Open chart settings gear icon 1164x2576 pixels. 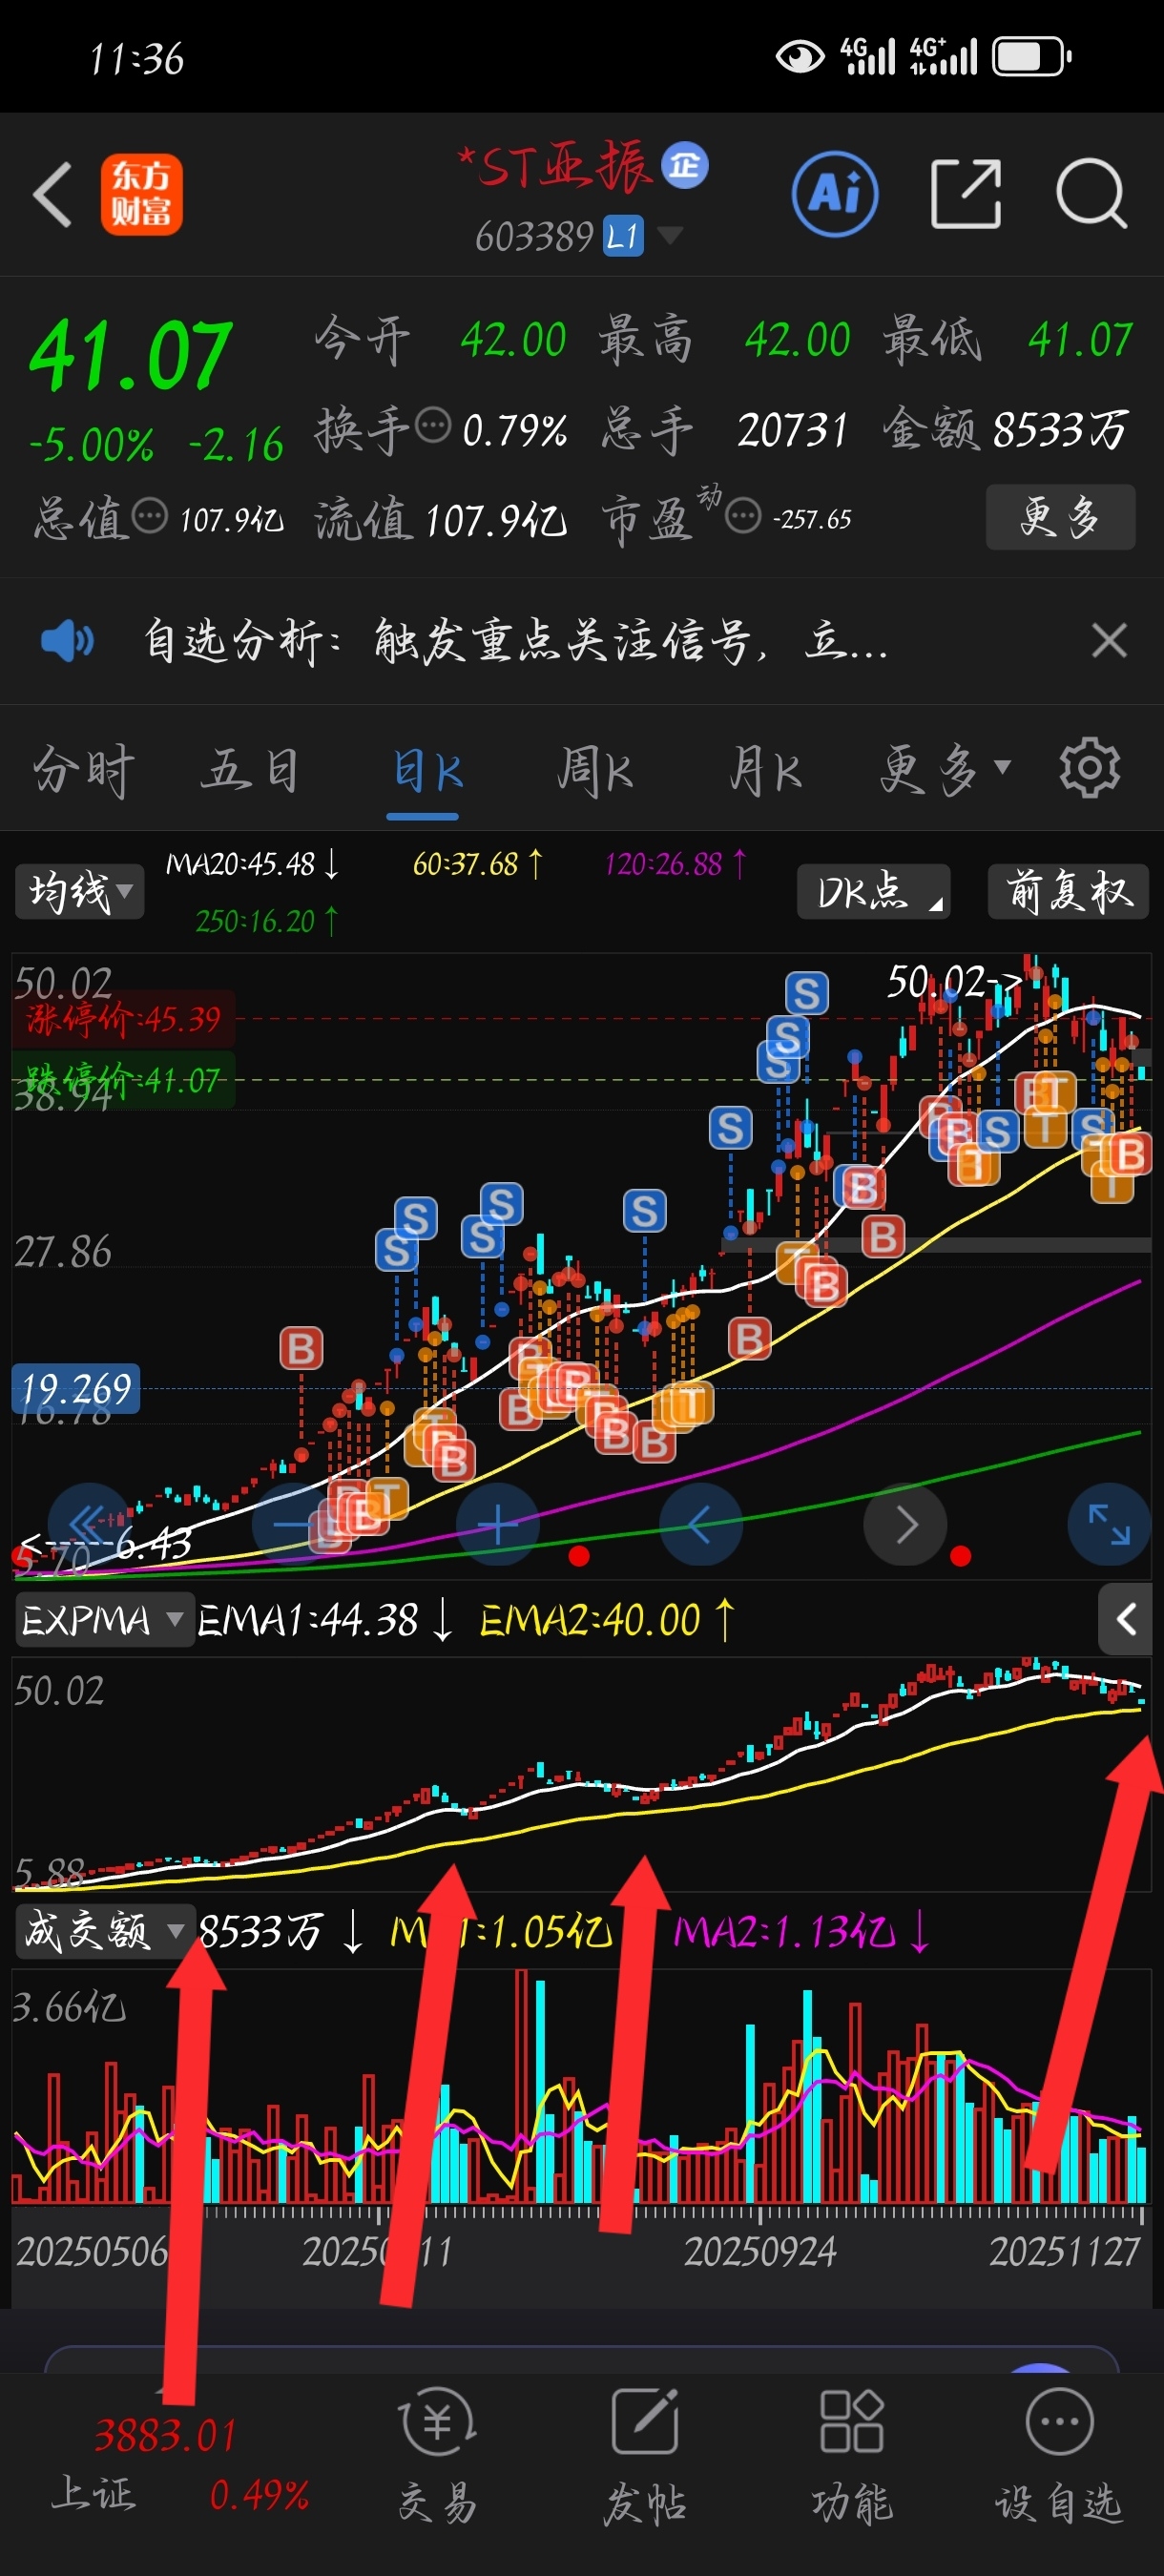1090,768
